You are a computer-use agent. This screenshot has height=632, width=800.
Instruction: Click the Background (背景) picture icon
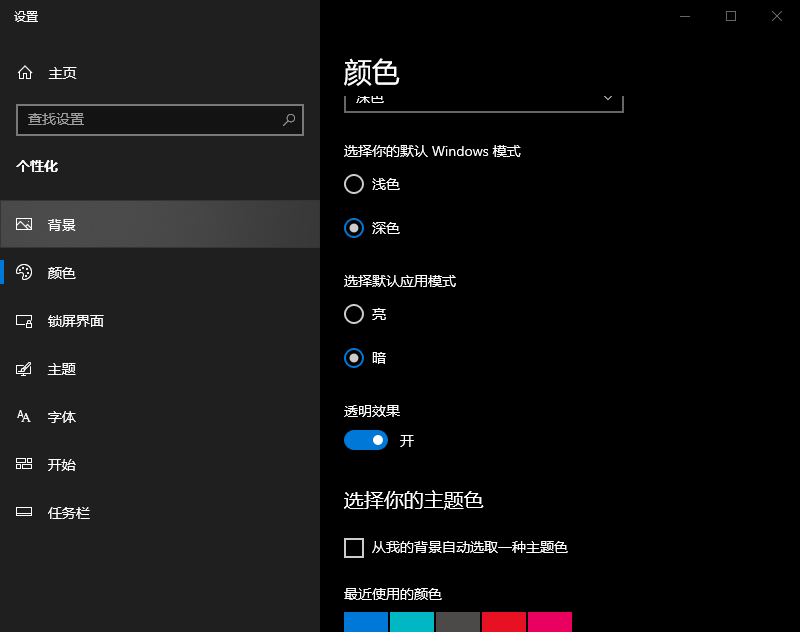point(25,225)
